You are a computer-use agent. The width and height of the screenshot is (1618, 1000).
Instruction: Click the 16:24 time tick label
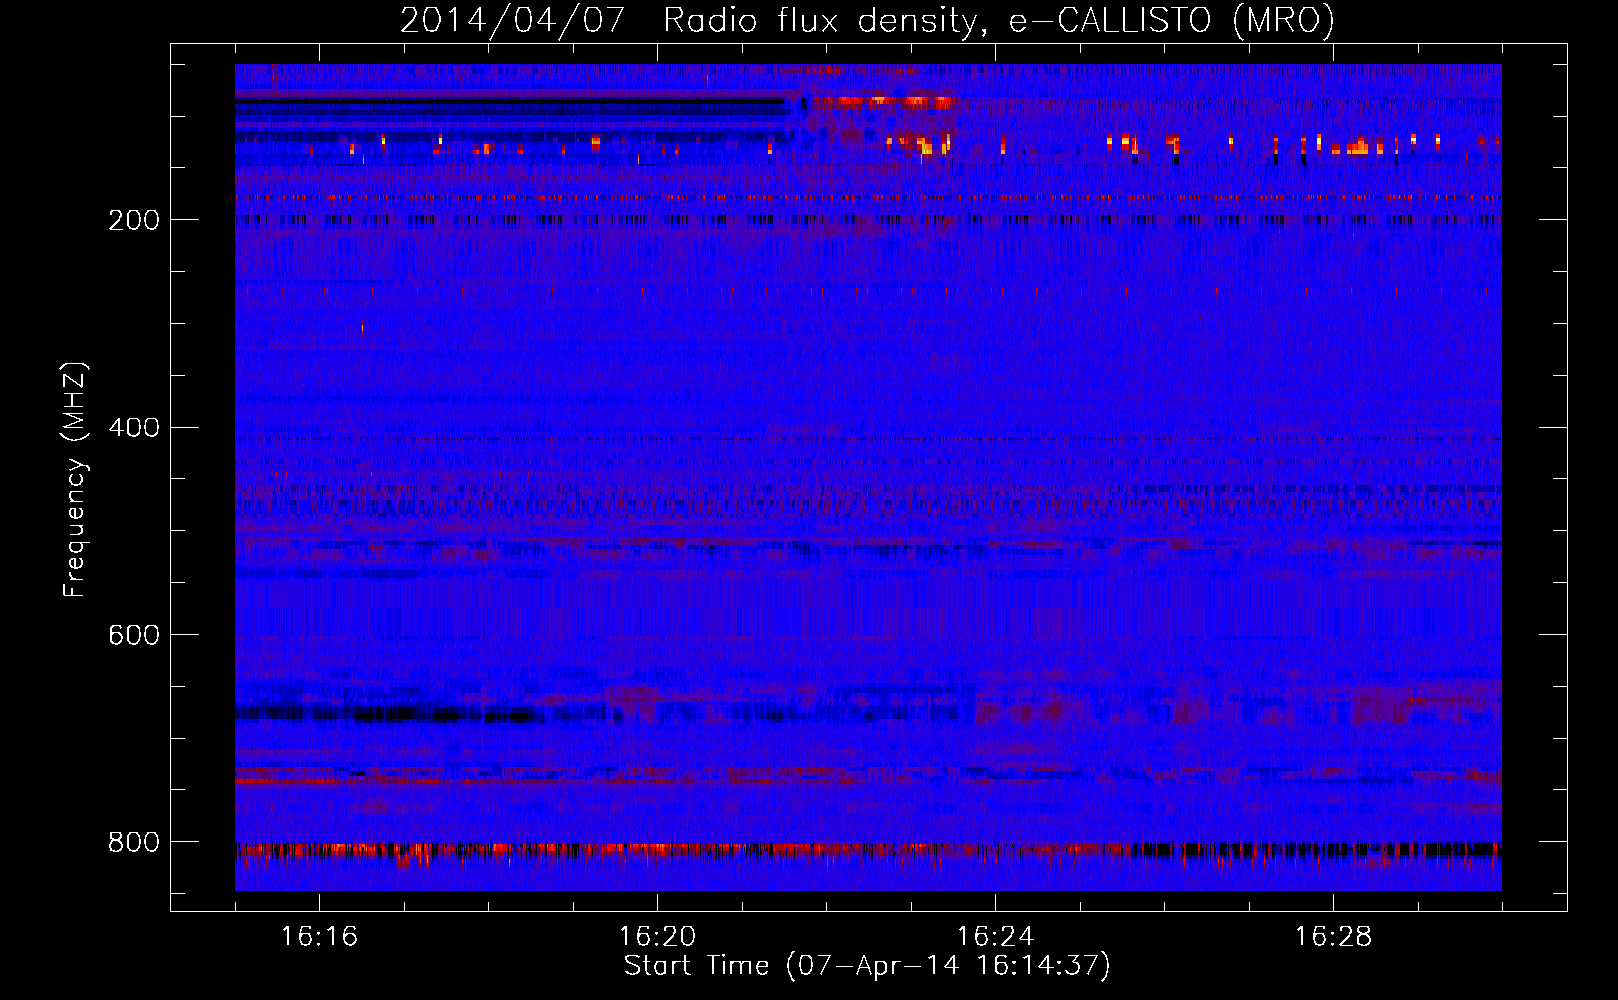click(x=995, y=937)
